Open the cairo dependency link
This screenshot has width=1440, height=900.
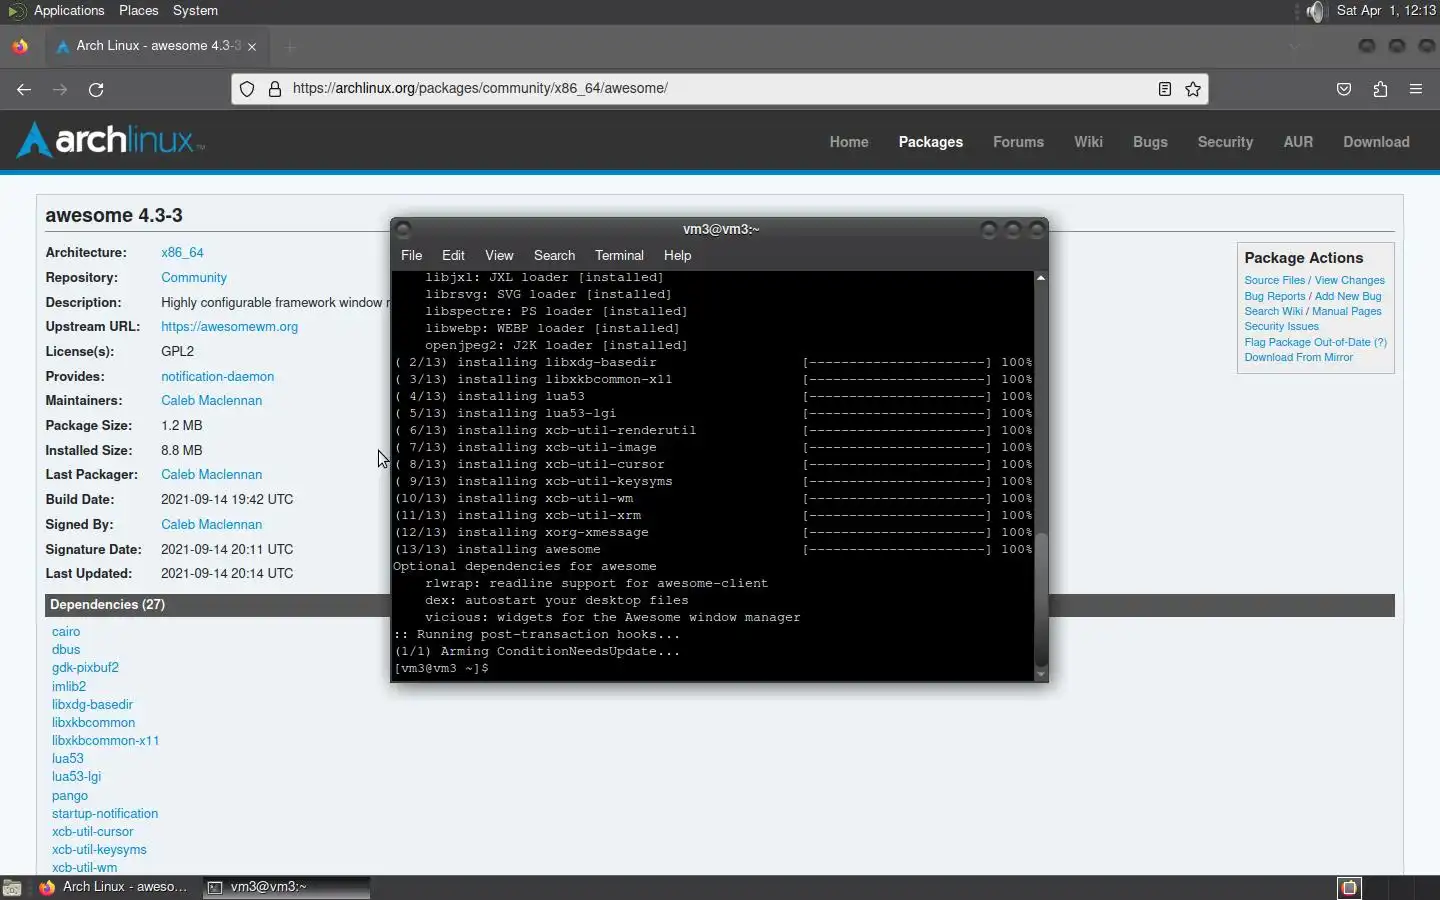(66, 632)
